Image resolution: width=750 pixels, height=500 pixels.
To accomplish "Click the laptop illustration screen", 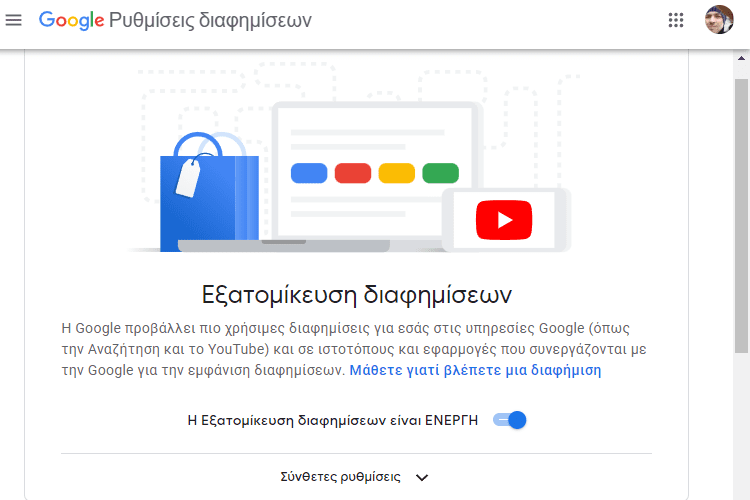I will (375, 172).
